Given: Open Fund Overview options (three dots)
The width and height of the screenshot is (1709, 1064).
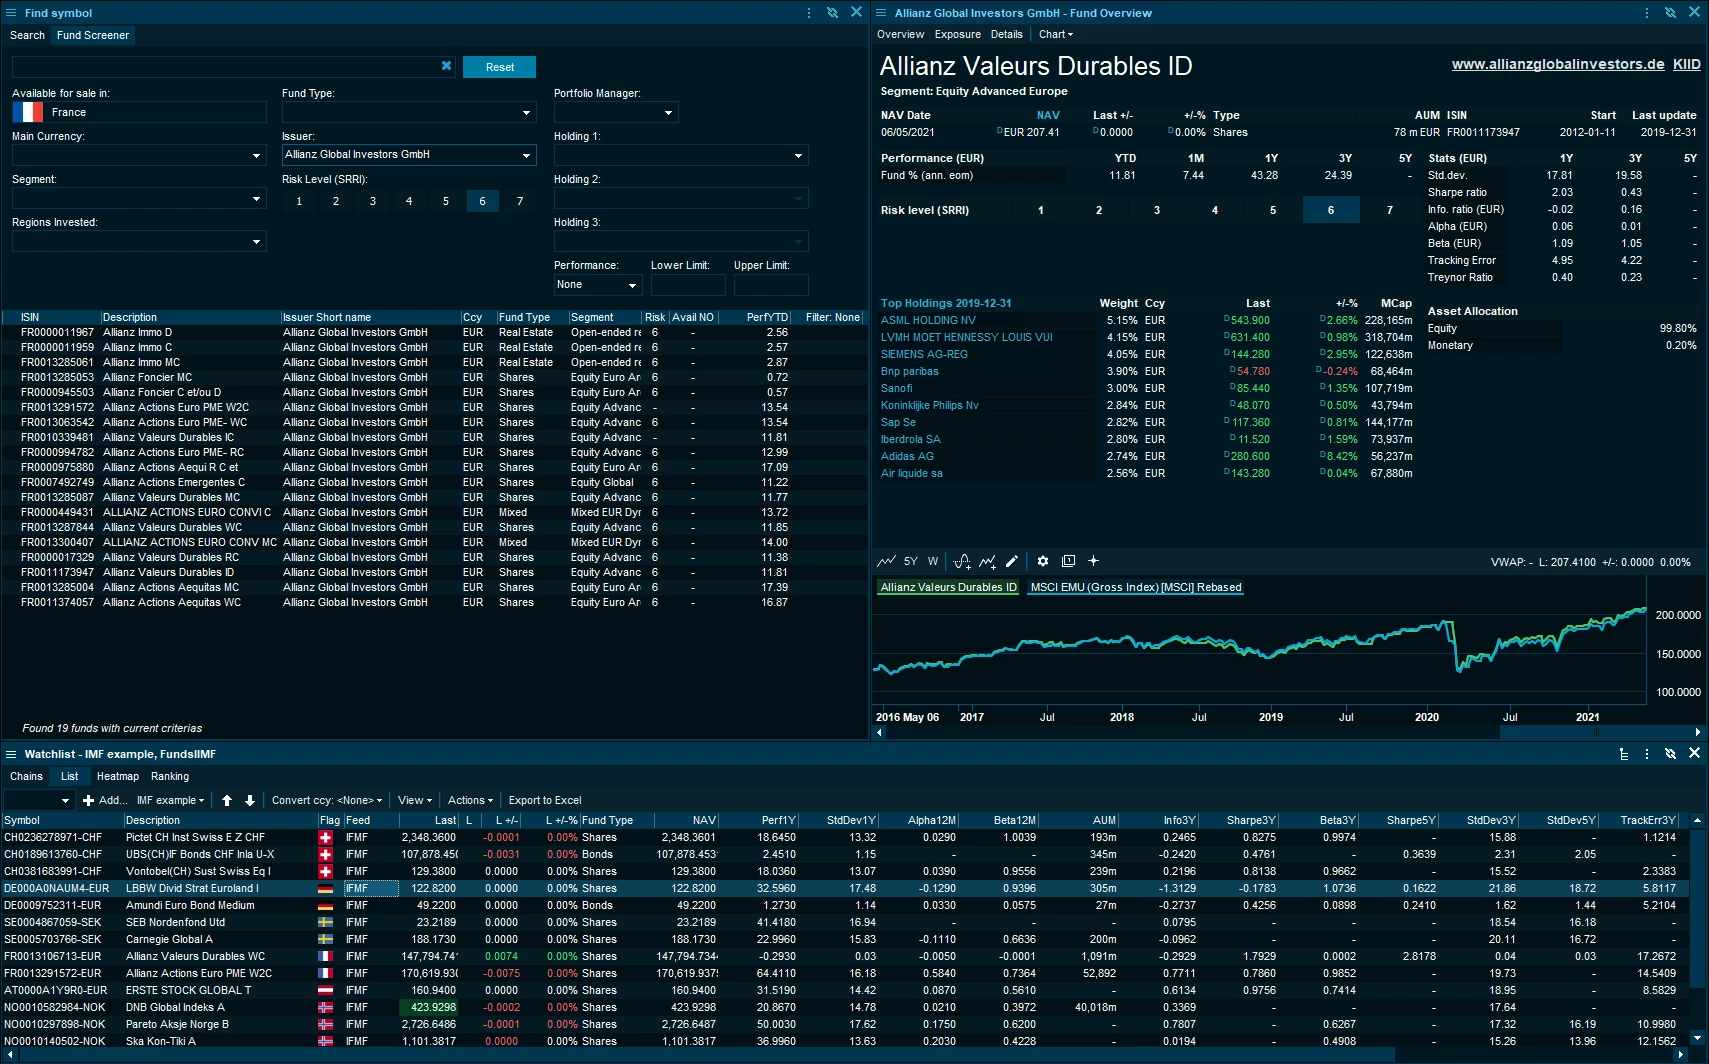Looking at the screenshot, I should 1646,13.
